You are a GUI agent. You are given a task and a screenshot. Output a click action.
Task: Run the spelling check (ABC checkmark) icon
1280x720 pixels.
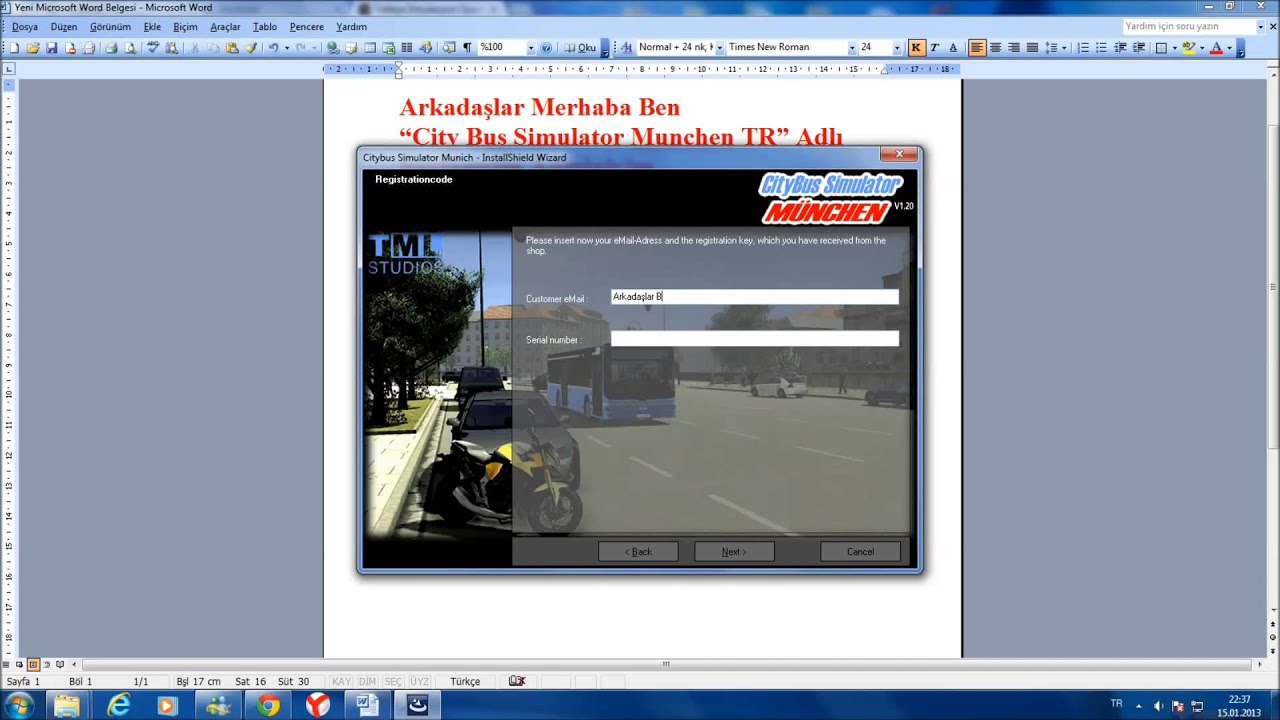153,47
